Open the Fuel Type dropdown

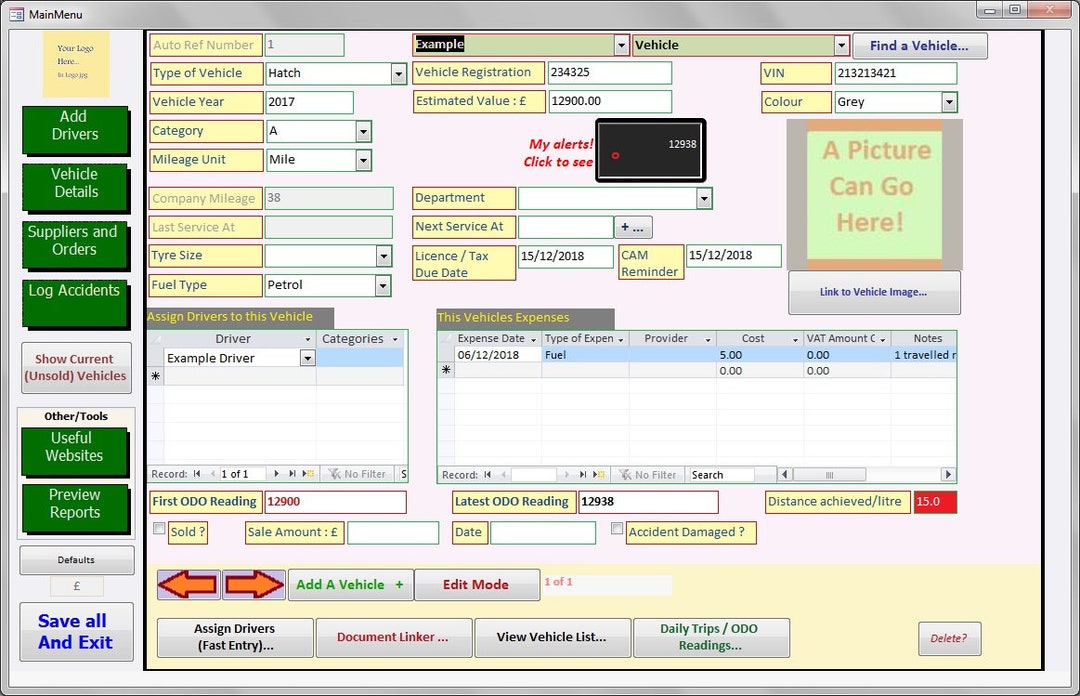tap(381, 285)
